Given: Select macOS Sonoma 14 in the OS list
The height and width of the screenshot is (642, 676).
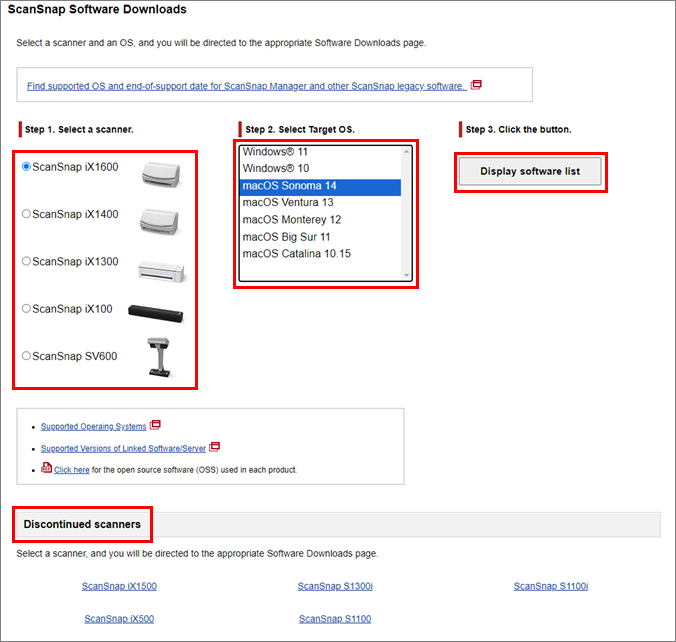Looking at the screenshot, I should (320, 186).
